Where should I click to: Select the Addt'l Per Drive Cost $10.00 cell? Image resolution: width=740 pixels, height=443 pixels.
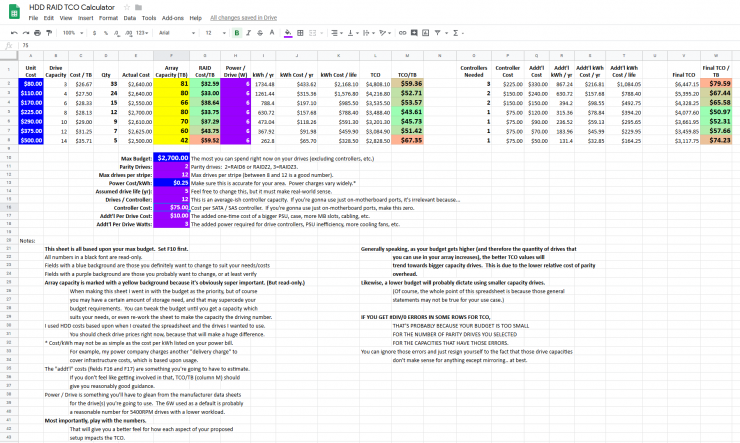tap(171, 216)
